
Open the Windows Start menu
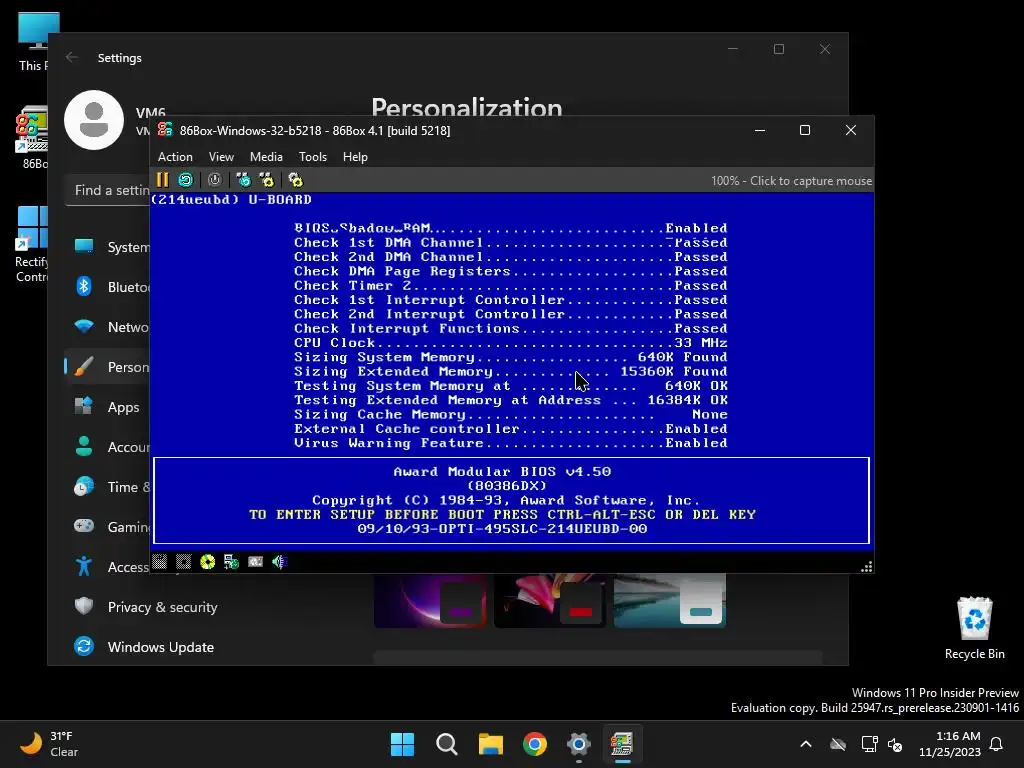402,744
